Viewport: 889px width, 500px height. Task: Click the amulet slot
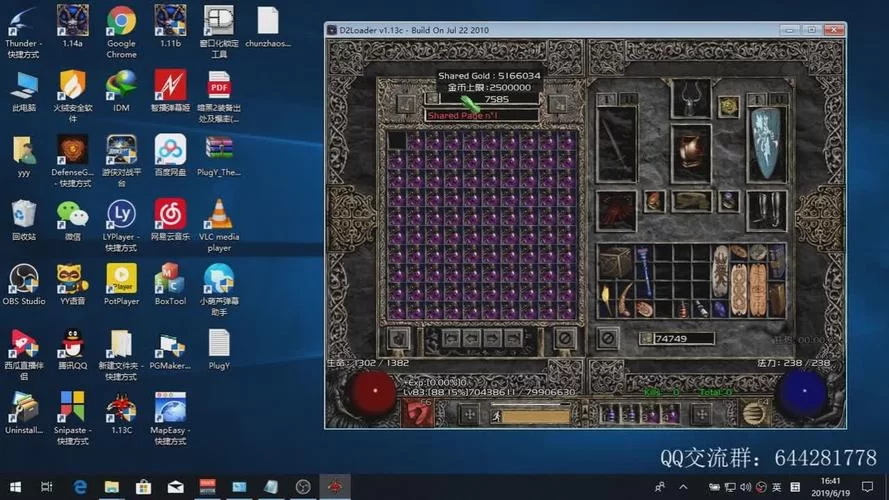pos(729,104)
